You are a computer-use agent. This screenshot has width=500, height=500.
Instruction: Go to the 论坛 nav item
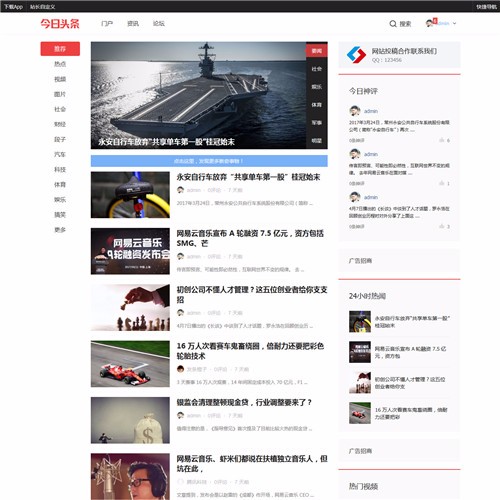(159, 23)
